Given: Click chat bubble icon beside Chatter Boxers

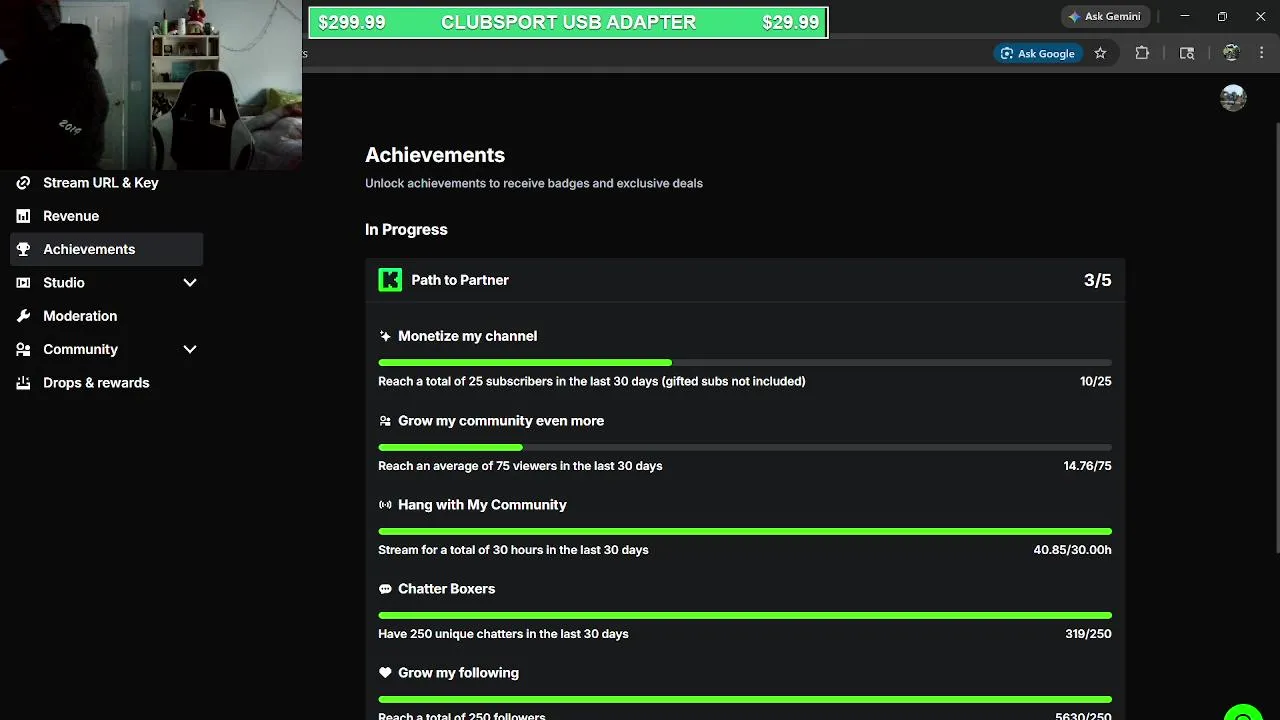Looking at the screenshot, I should tap(385, 589).
